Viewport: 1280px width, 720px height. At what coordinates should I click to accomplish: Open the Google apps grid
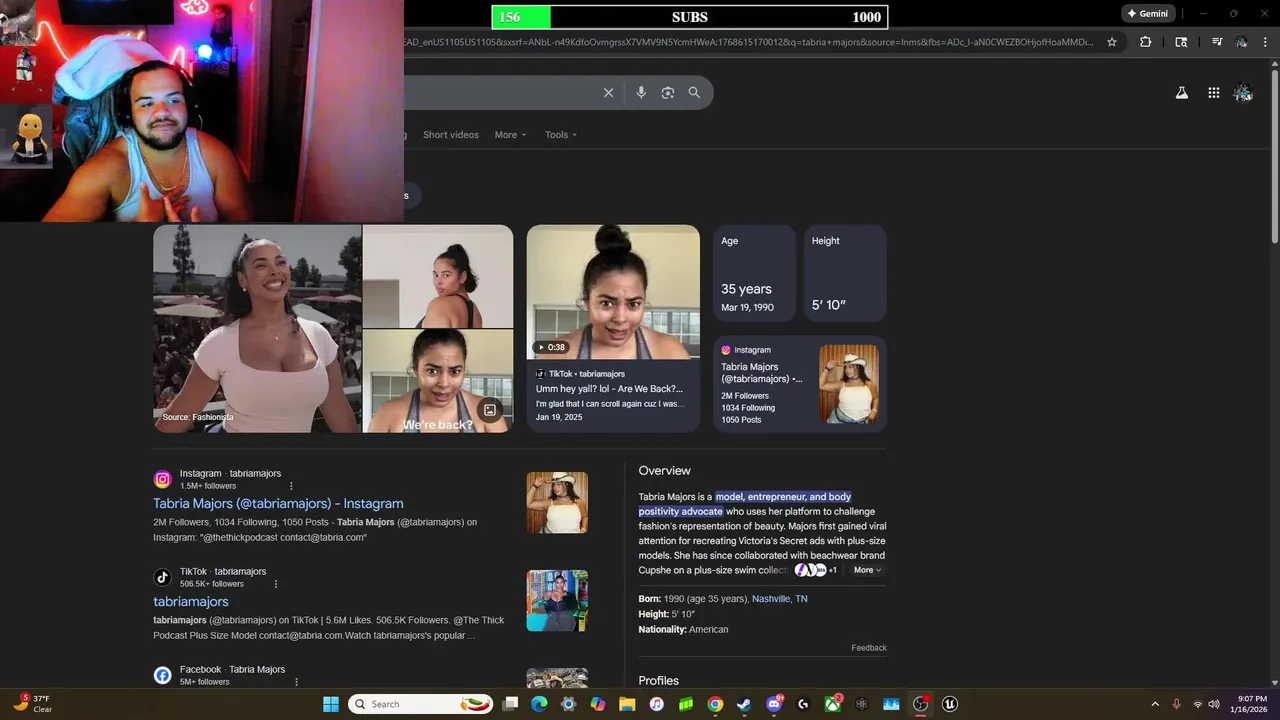click(1213, 93)
